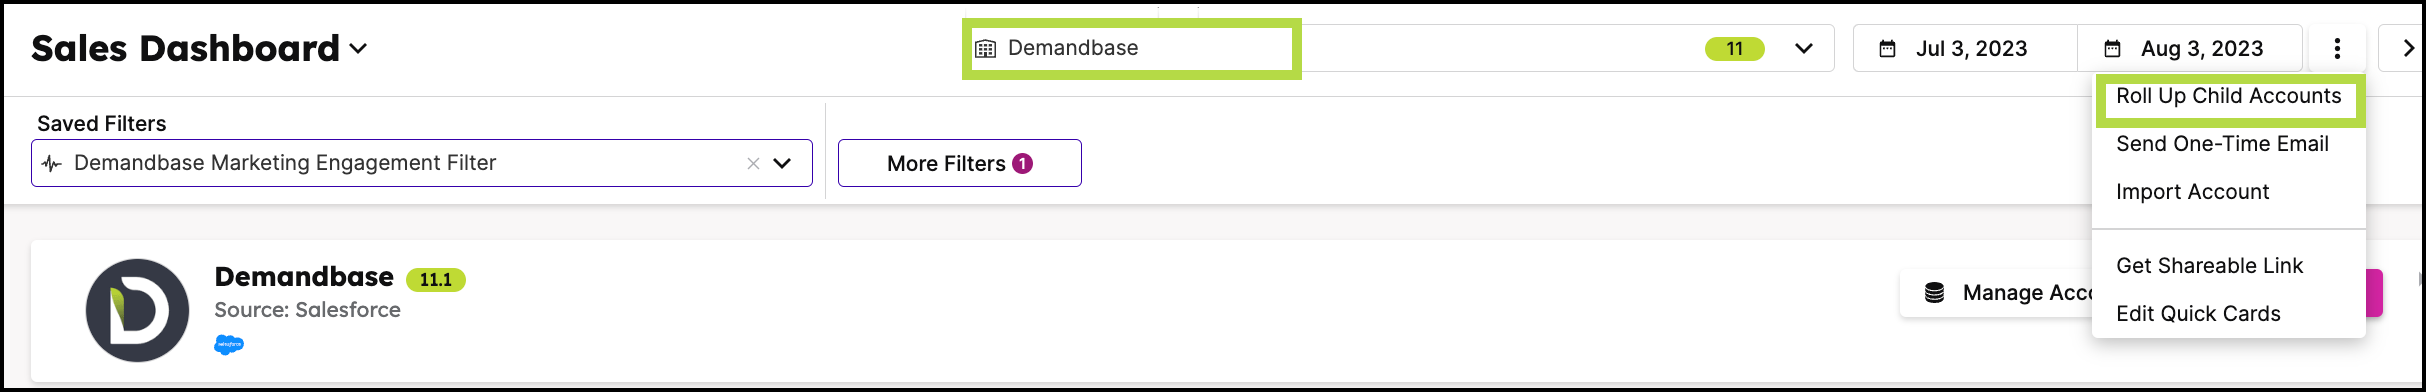Click the engagement pulse icon in saved filter
The width and height of the screenshot is (2426, 392).
(52, 163)
